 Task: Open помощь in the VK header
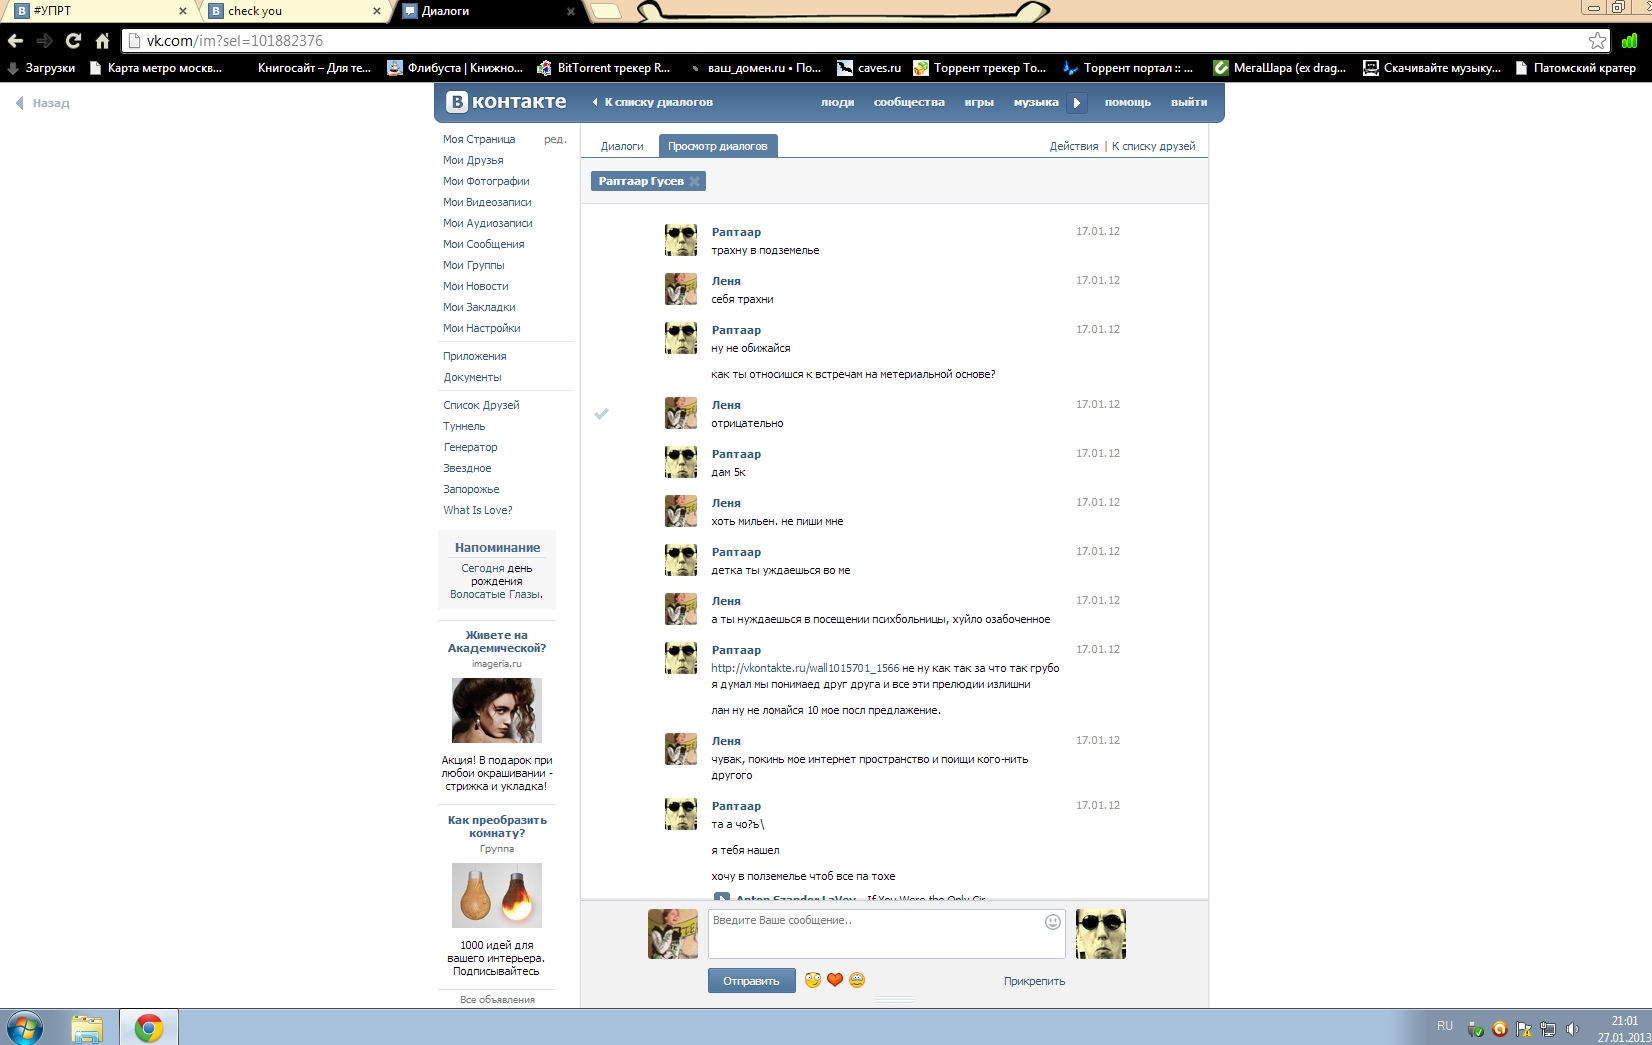click(1128, 102)
